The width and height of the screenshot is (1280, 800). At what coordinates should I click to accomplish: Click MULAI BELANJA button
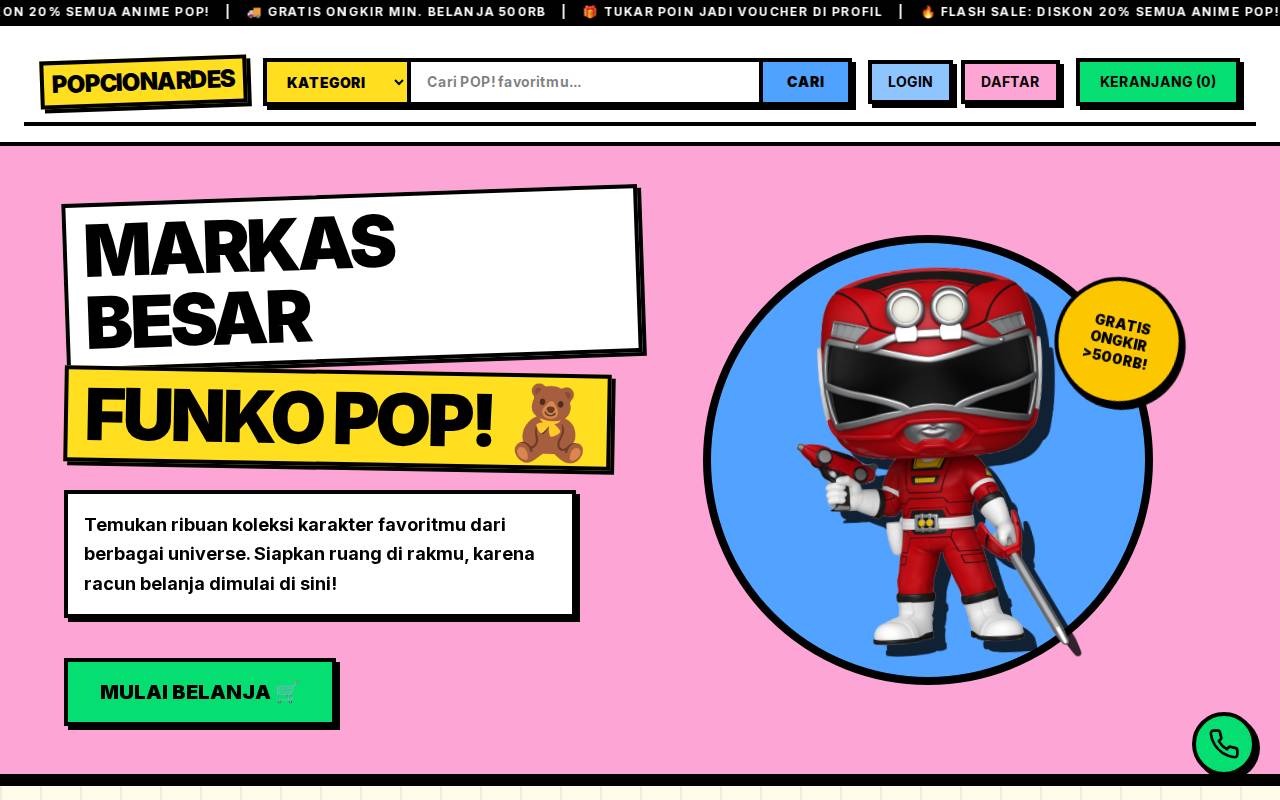point(200,692)
